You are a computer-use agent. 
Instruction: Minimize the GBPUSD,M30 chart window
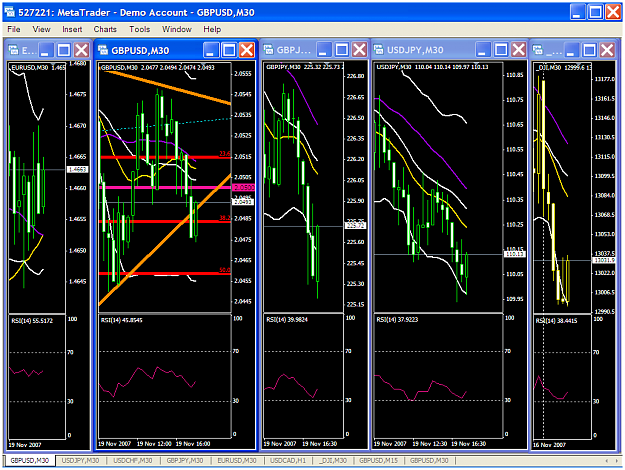(x=211, y=50)
